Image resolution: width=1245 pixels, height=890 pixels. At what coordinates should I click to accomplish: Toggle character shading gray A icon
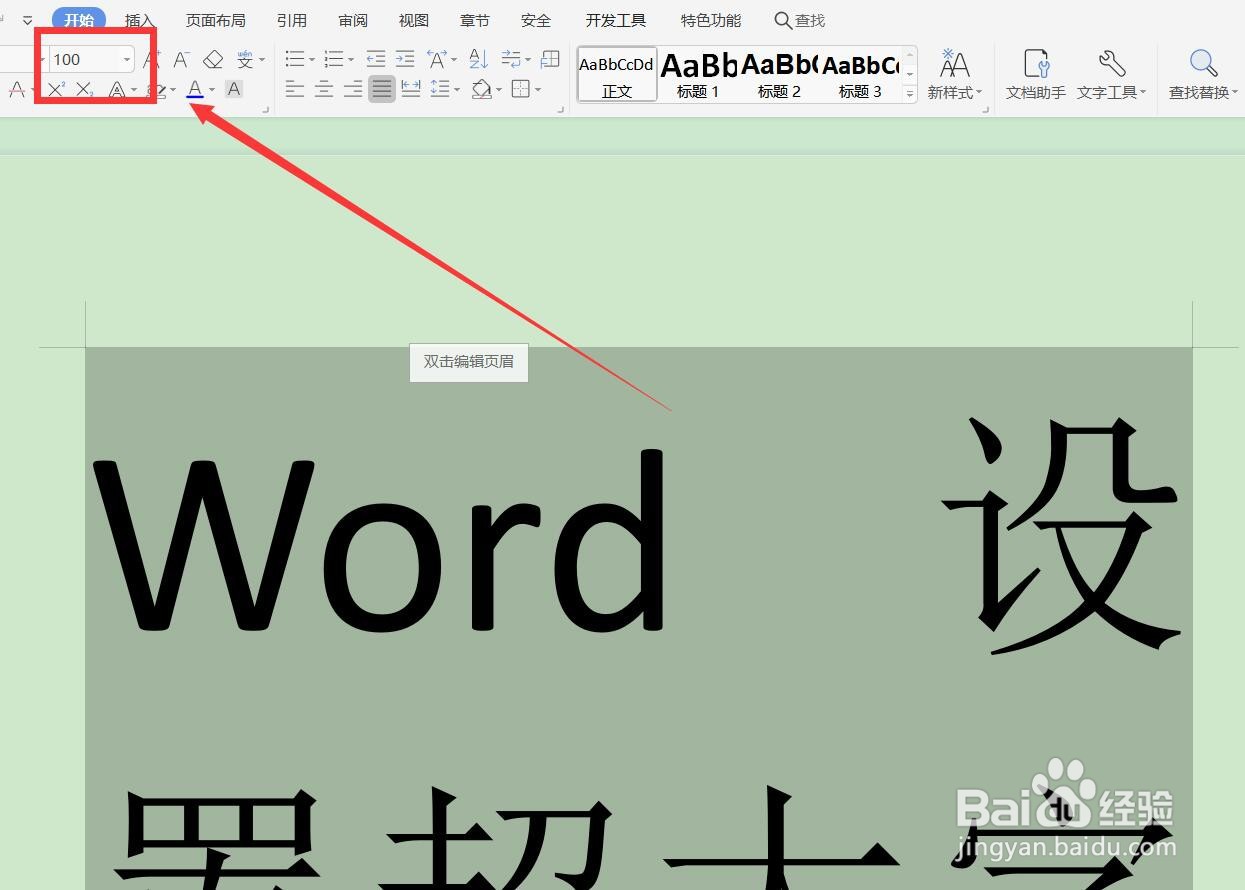coord(234,89)
